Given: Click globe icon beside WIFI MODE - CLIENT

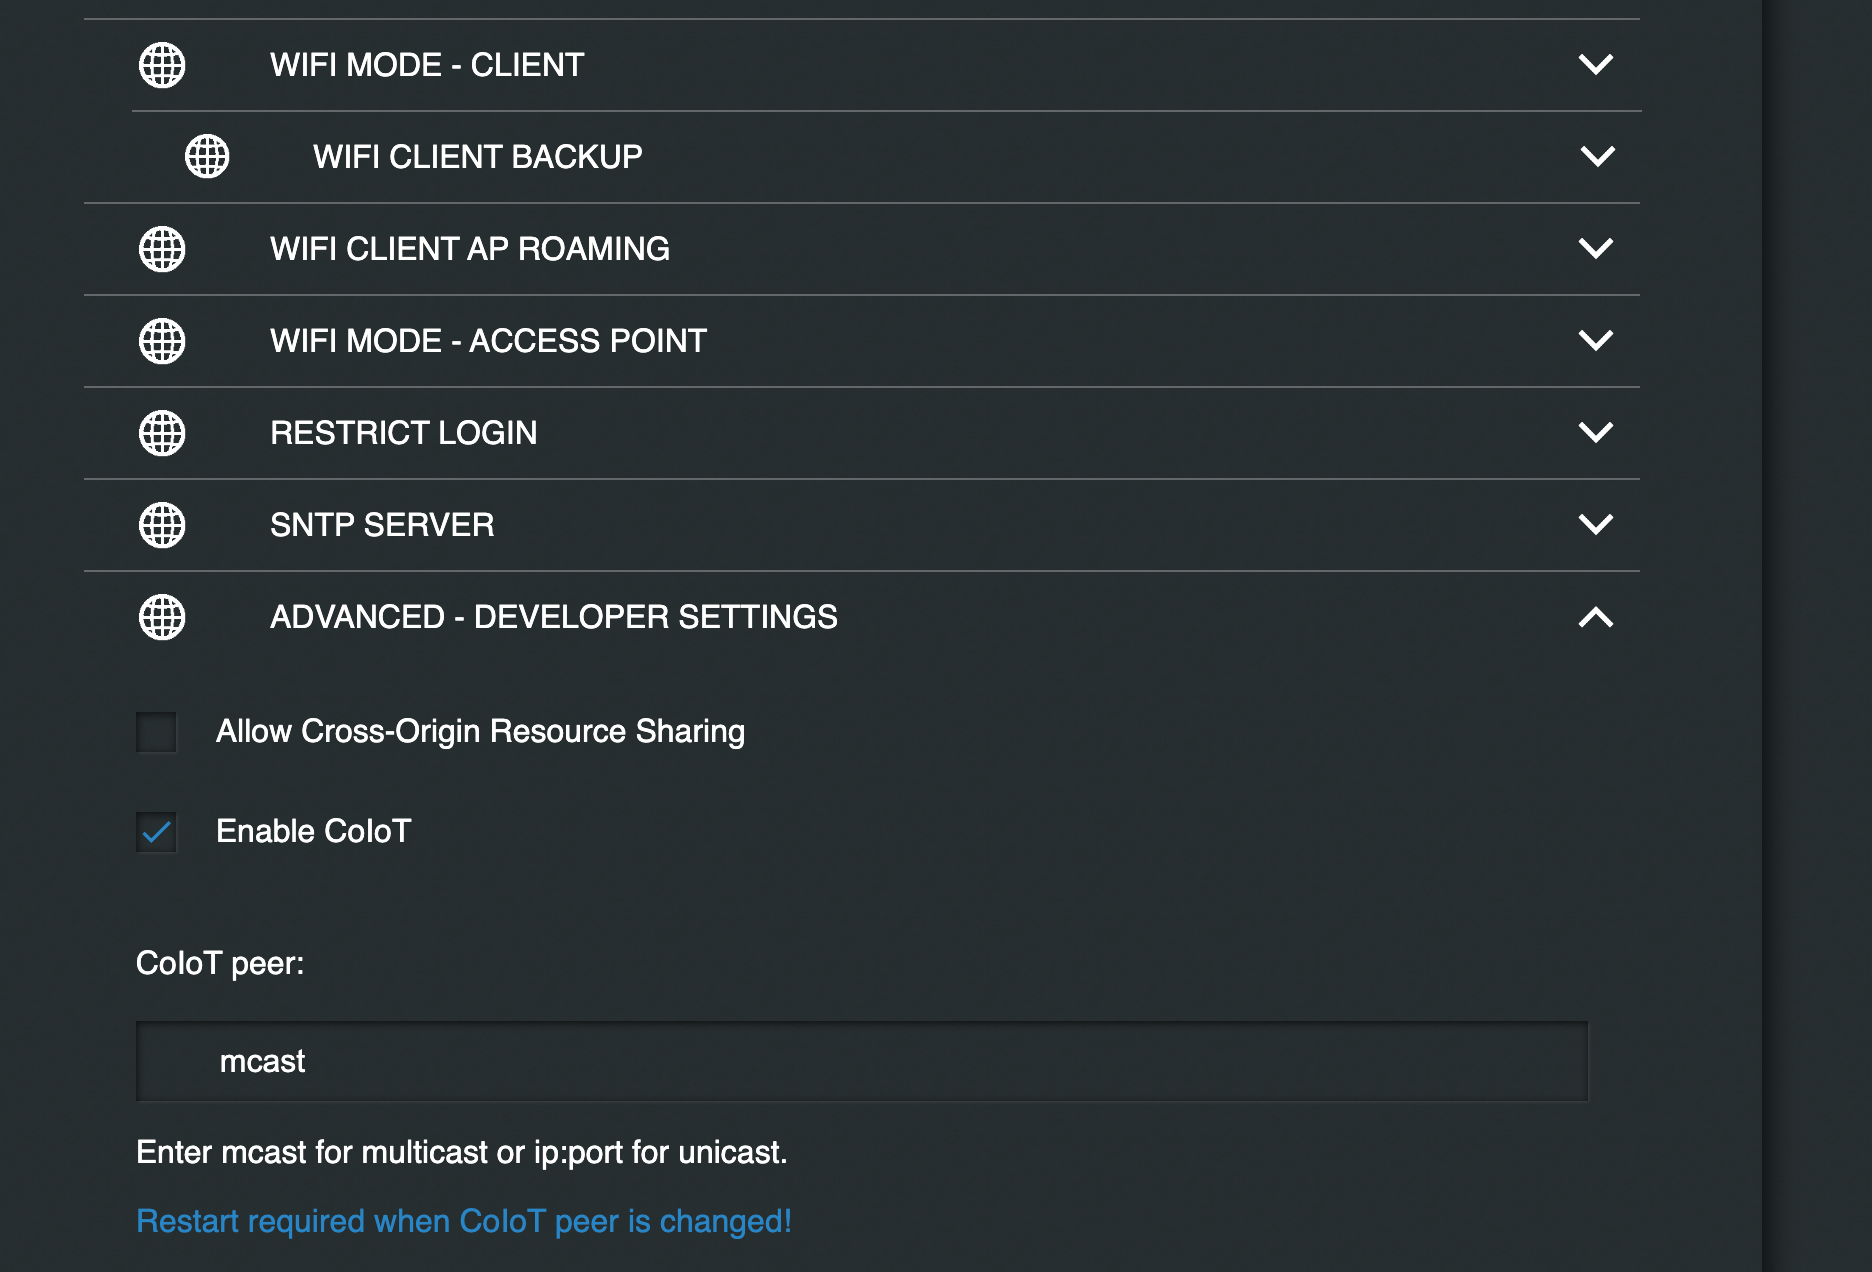Looking at the screenshot, I should pos(162,65).
